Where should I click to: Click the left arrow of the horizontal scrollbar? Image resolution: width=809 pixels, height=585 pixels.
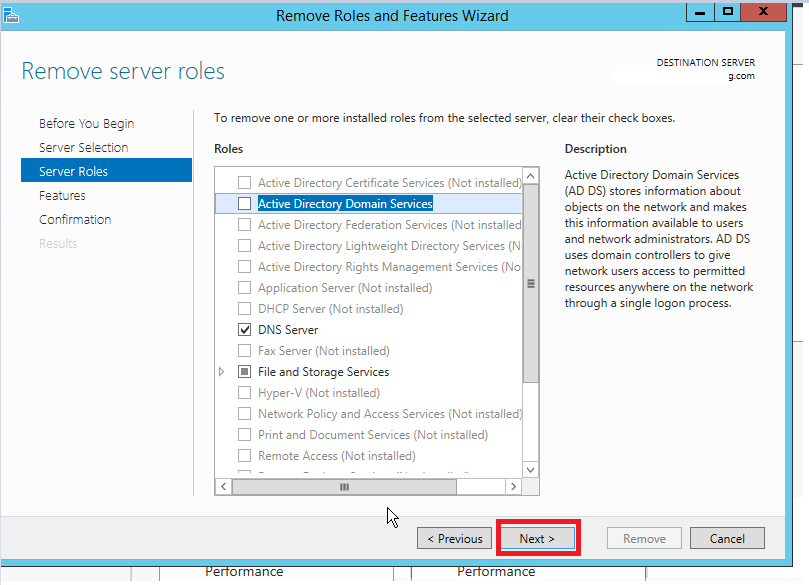coord(223,486)
